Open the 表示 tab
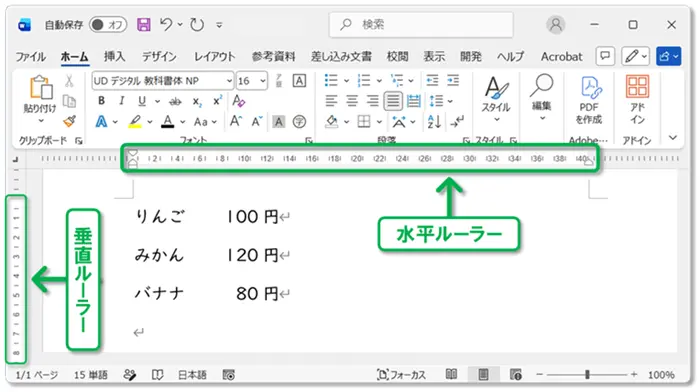 (x=434, y=57)
